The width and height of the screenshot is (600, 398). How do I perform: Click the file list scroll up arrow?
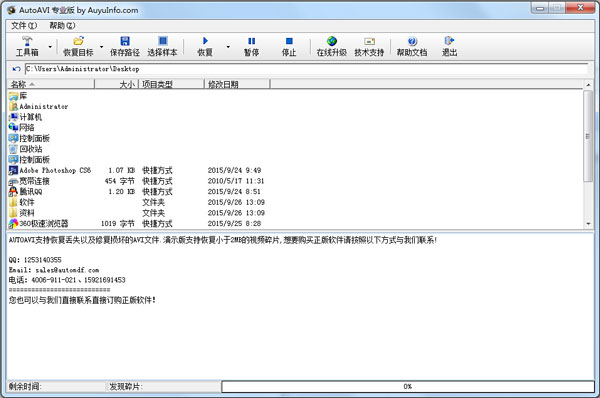click(x=588, y=85)
